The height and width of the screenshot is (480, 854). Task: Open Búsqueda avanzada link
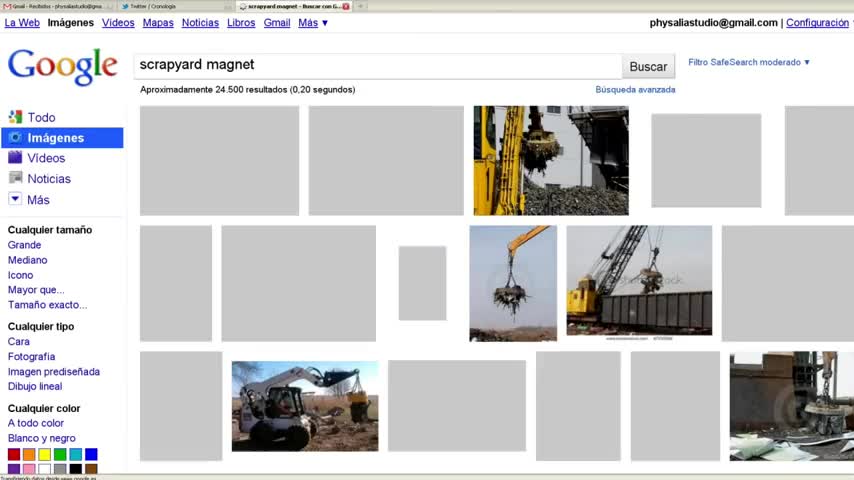[x=635, y=89]
